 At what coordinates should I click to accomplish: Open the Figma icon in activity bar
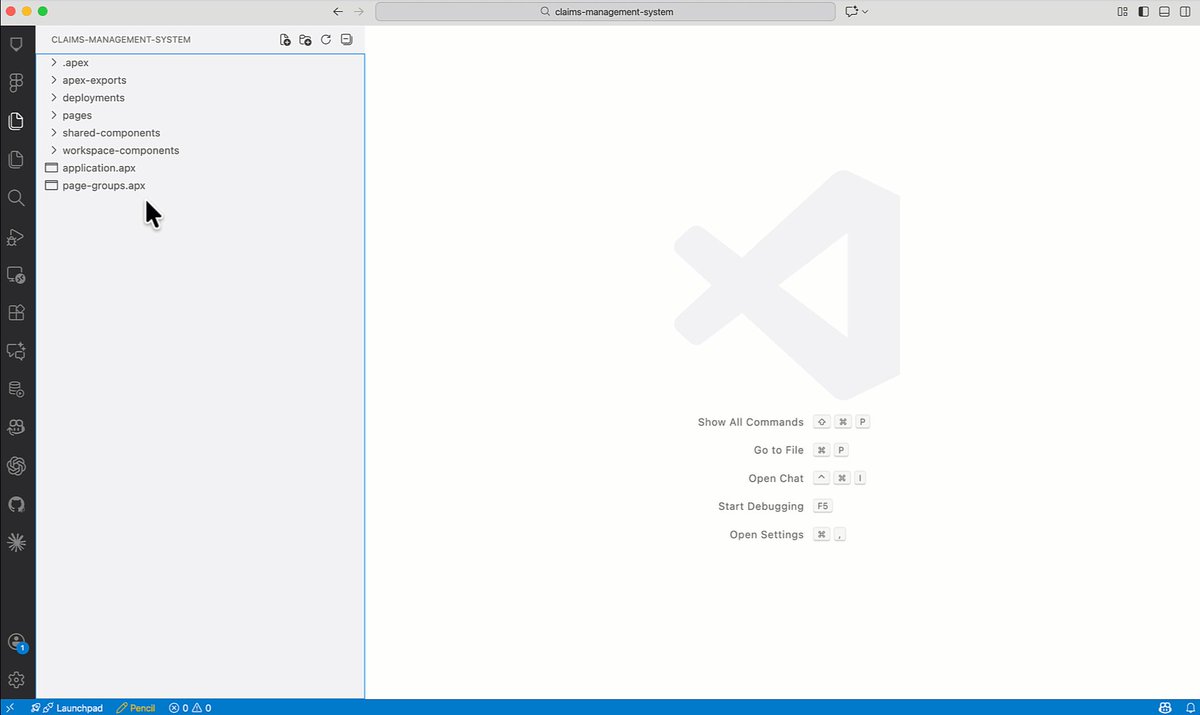tap(16, 83)
